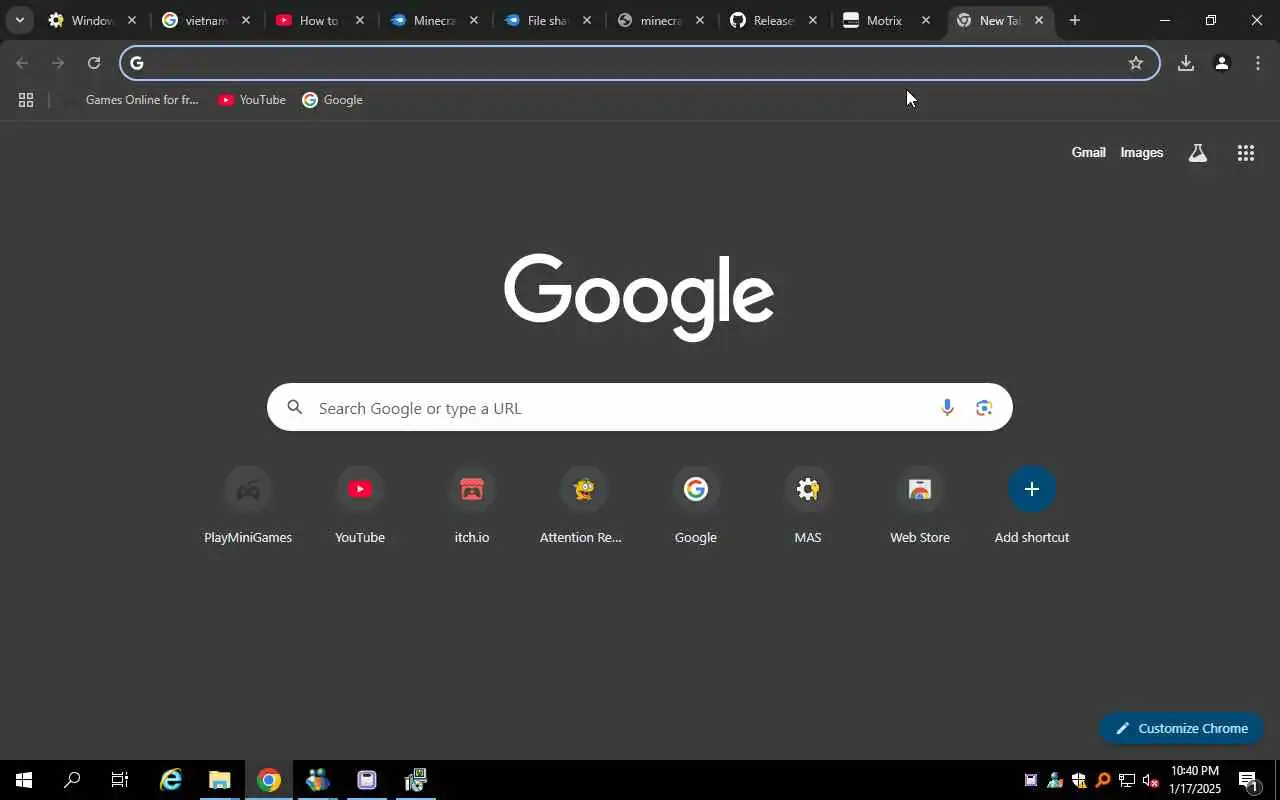Open Gmail link
This screenshot has height=800, width=1280.
(1088, 153)
